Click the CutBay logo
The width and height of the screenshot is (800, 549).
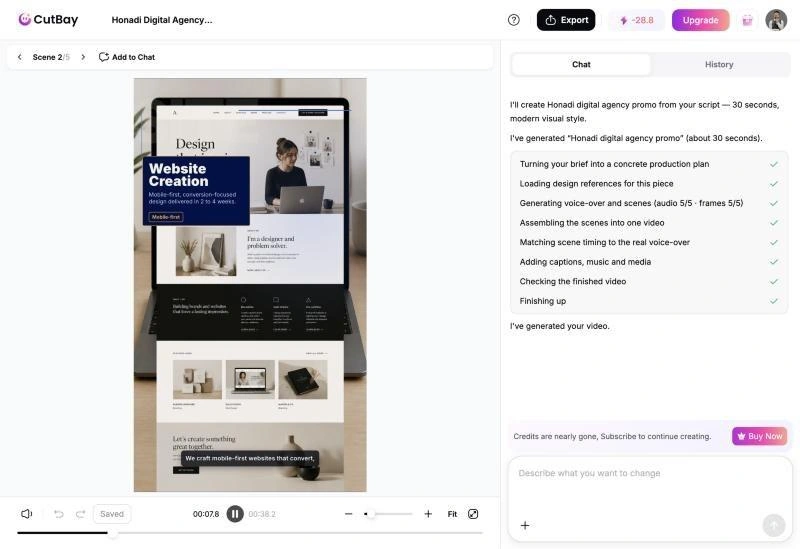[x=48, y=20]
